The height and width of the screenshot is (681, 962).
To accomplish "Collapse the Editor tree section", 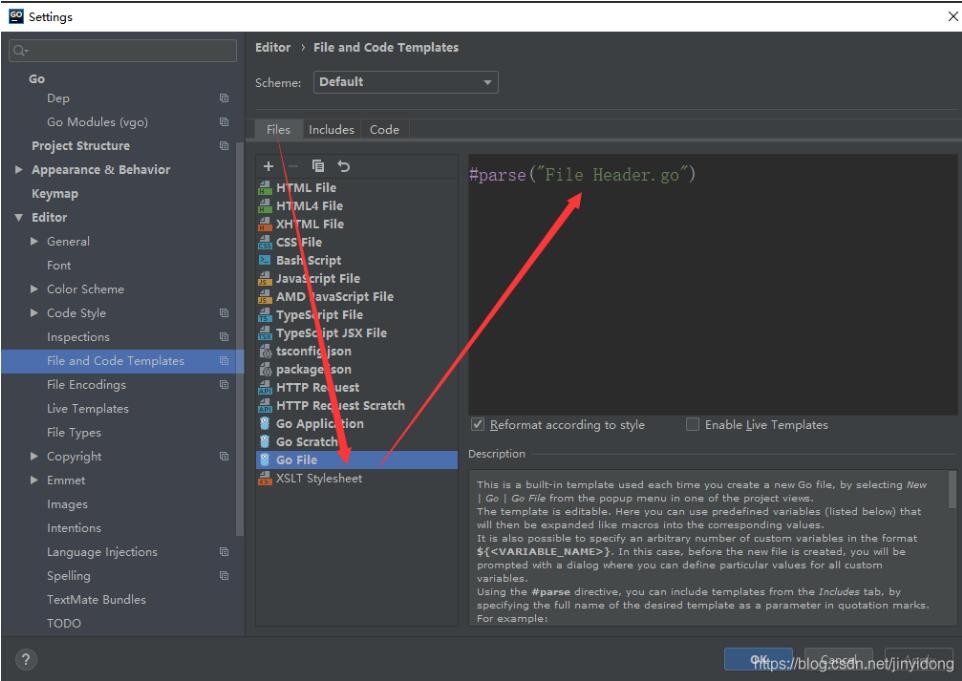I will point(20,218).
